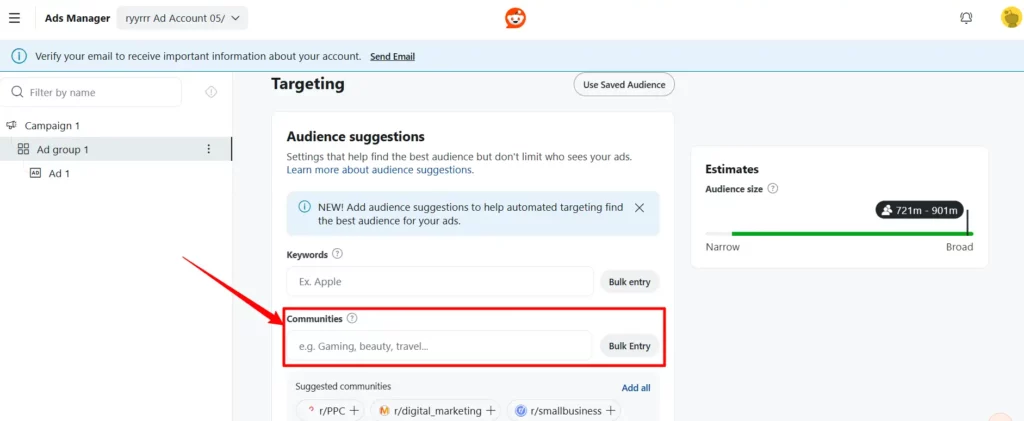
Task: Click the Audience size help icon
Action: pyautogui.click(x=773, y=188)
